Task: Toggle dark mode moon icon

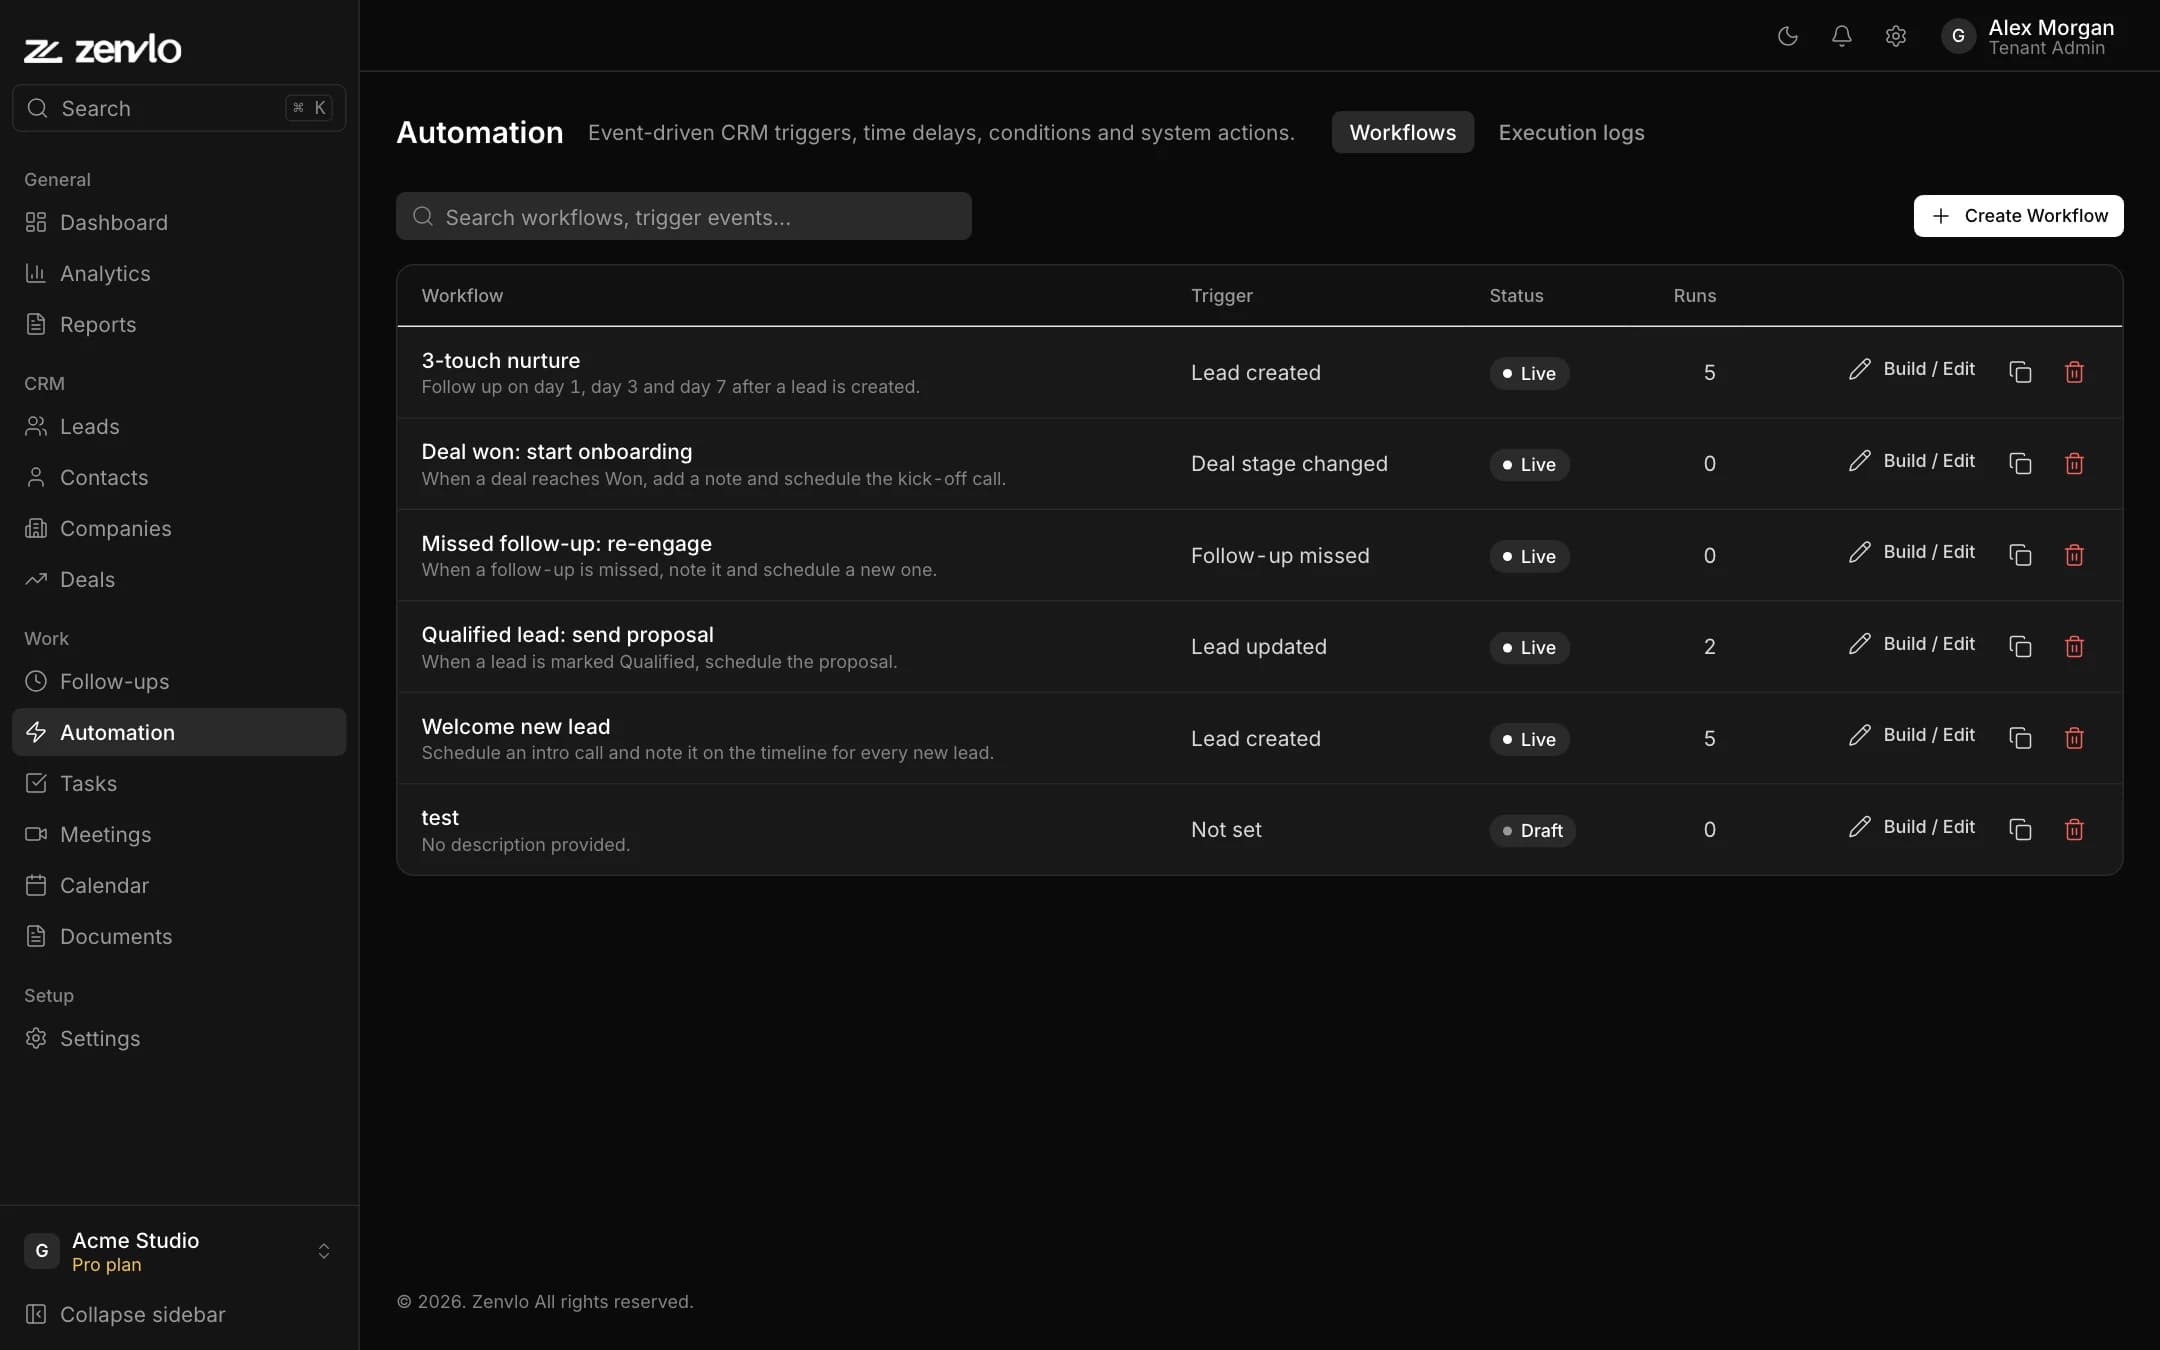Action: click(x=1787, y=36)
